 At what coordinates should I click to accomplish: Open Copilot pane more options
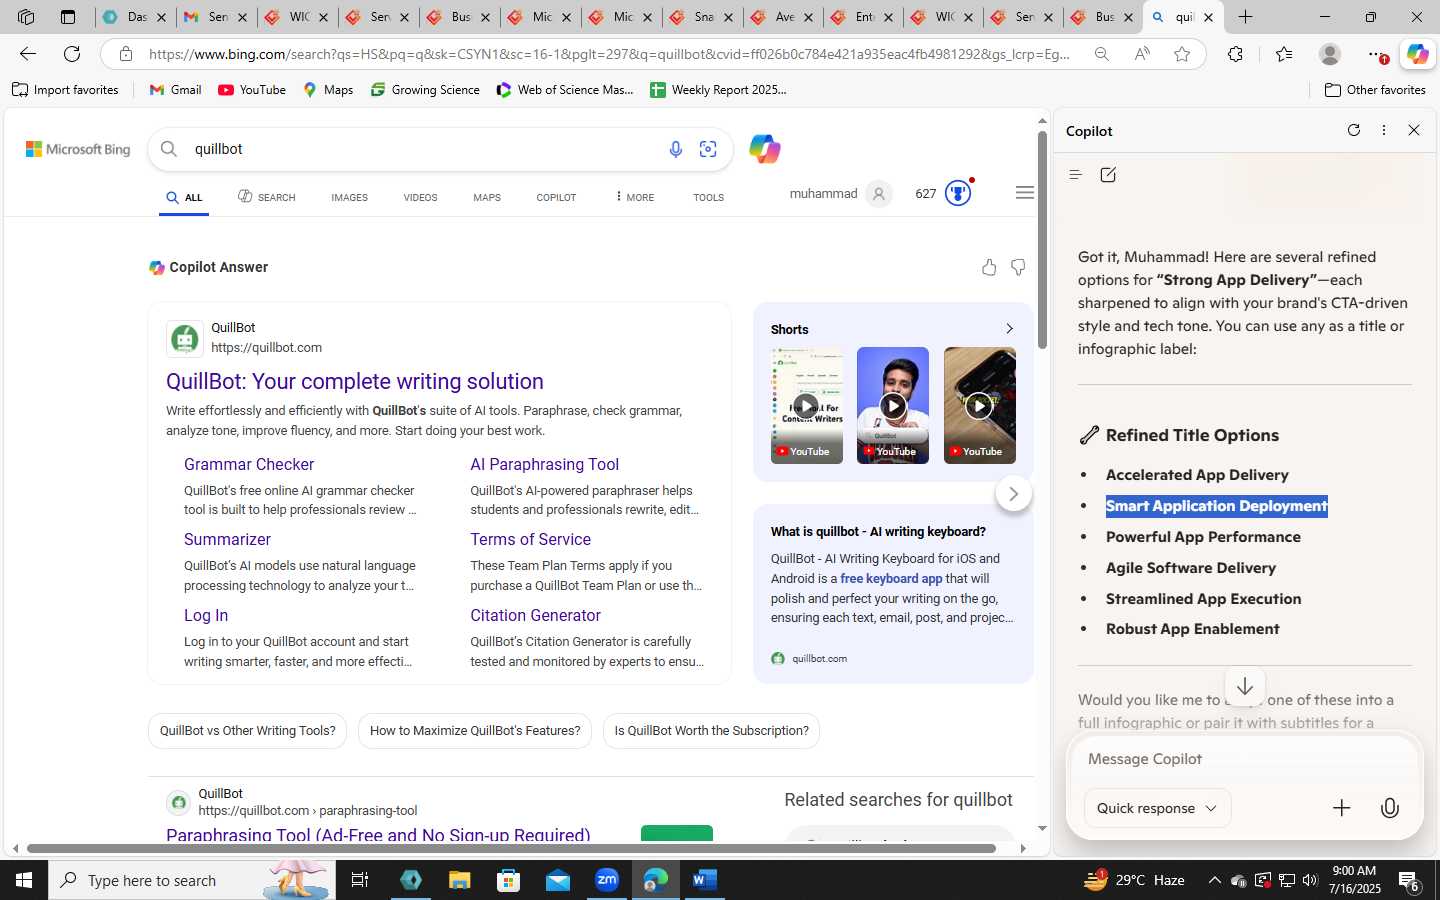point(1384,130)
